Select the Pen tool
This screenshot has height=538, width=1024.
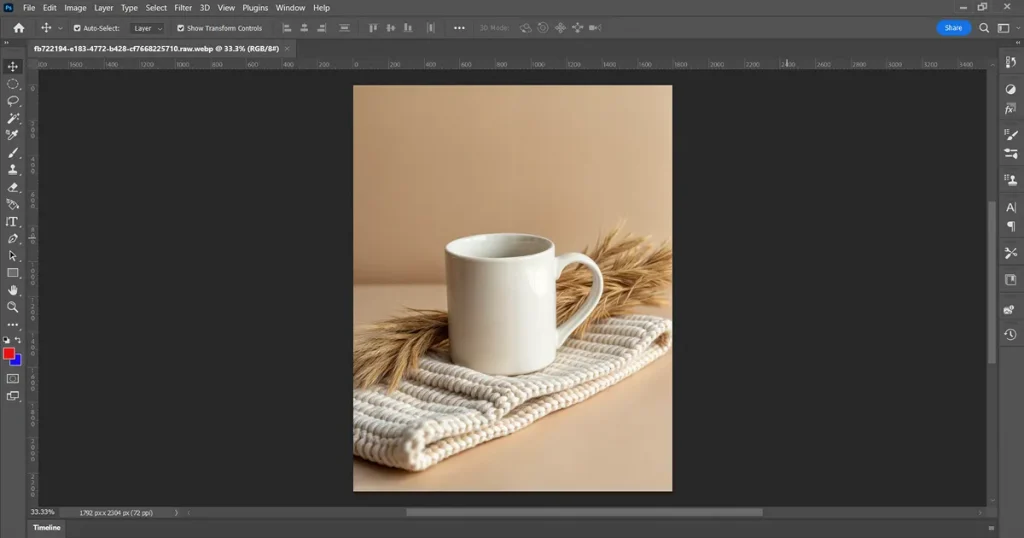click(x=12, y=239)
